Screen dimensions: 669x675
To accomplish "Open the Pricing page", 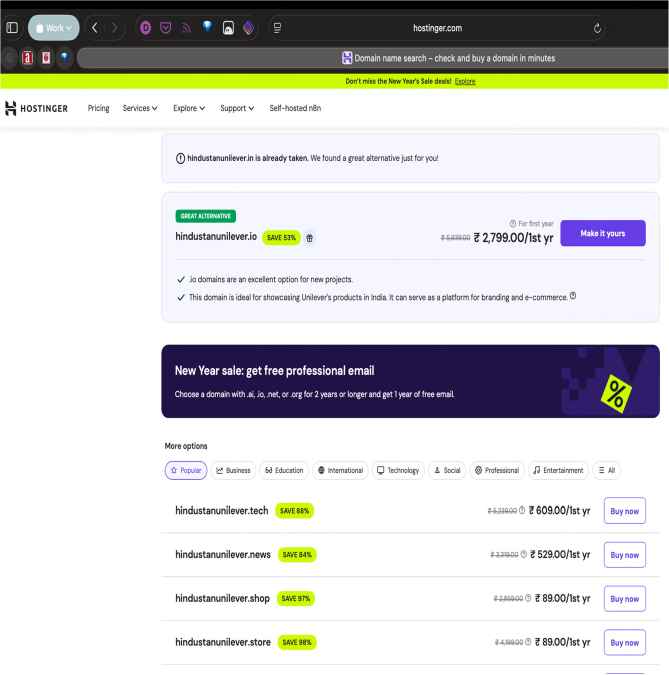I will [99, 108].
